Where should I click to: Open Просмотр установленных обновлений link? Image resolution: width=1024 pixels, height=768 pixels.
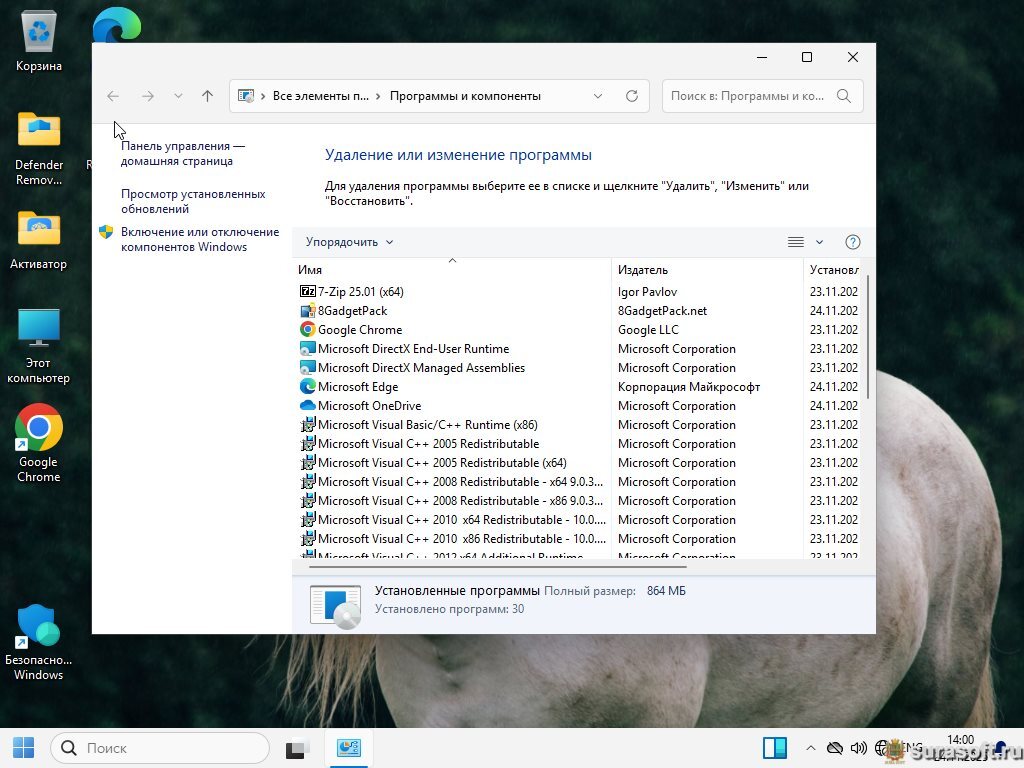click(193, 202)
